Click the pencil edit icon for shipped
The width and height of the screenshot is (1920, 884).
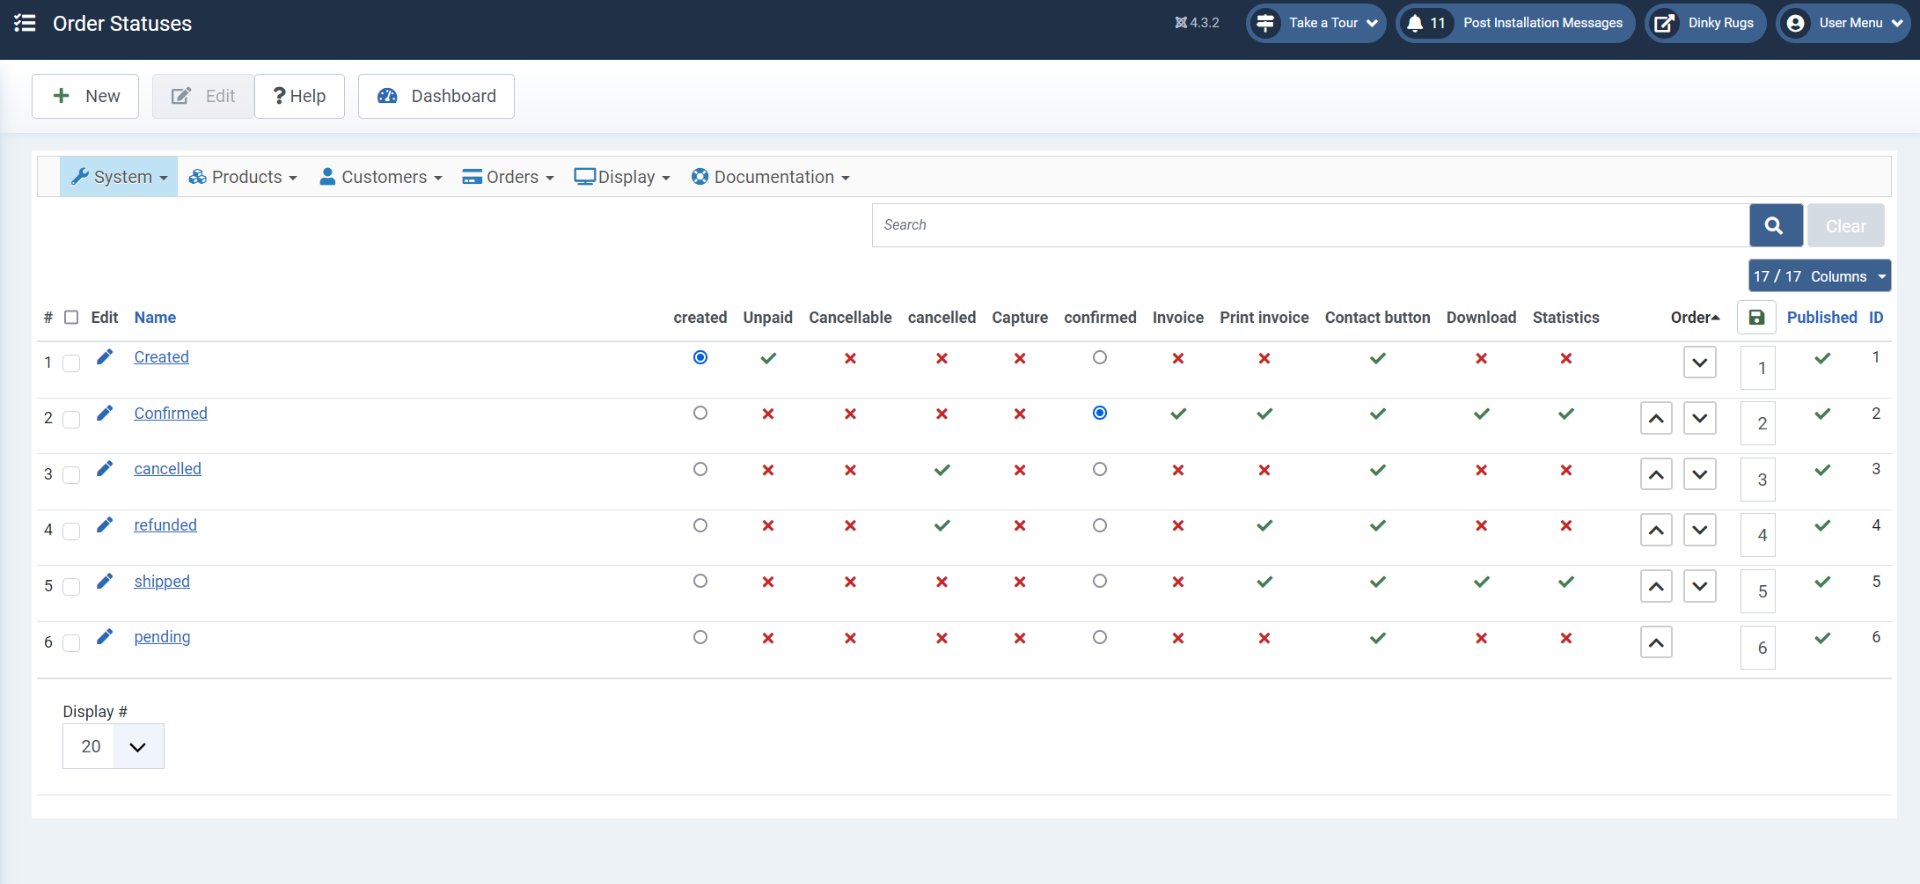pos(104,581)
